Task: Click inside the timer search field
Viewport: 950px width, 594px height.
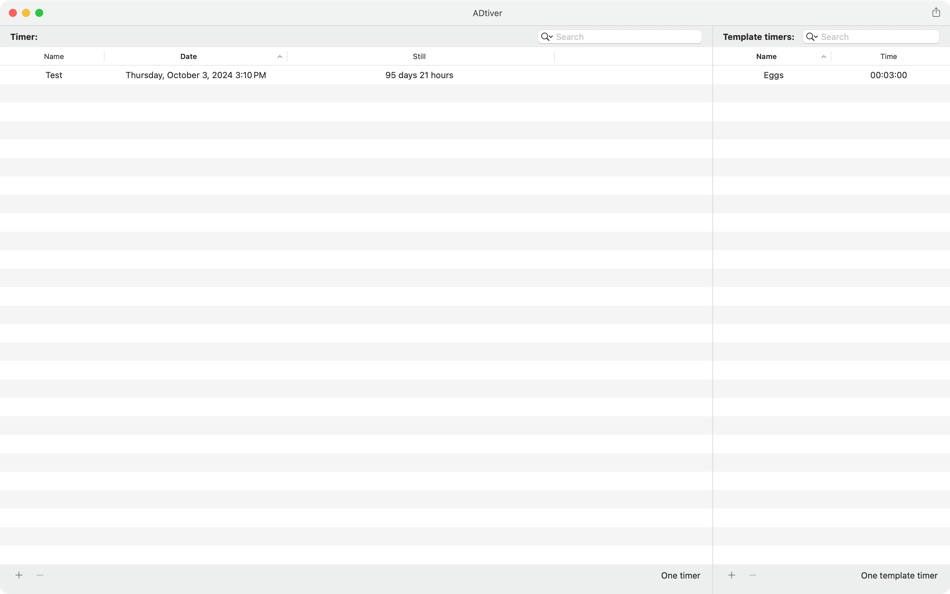Action: [x=620, y=36]
